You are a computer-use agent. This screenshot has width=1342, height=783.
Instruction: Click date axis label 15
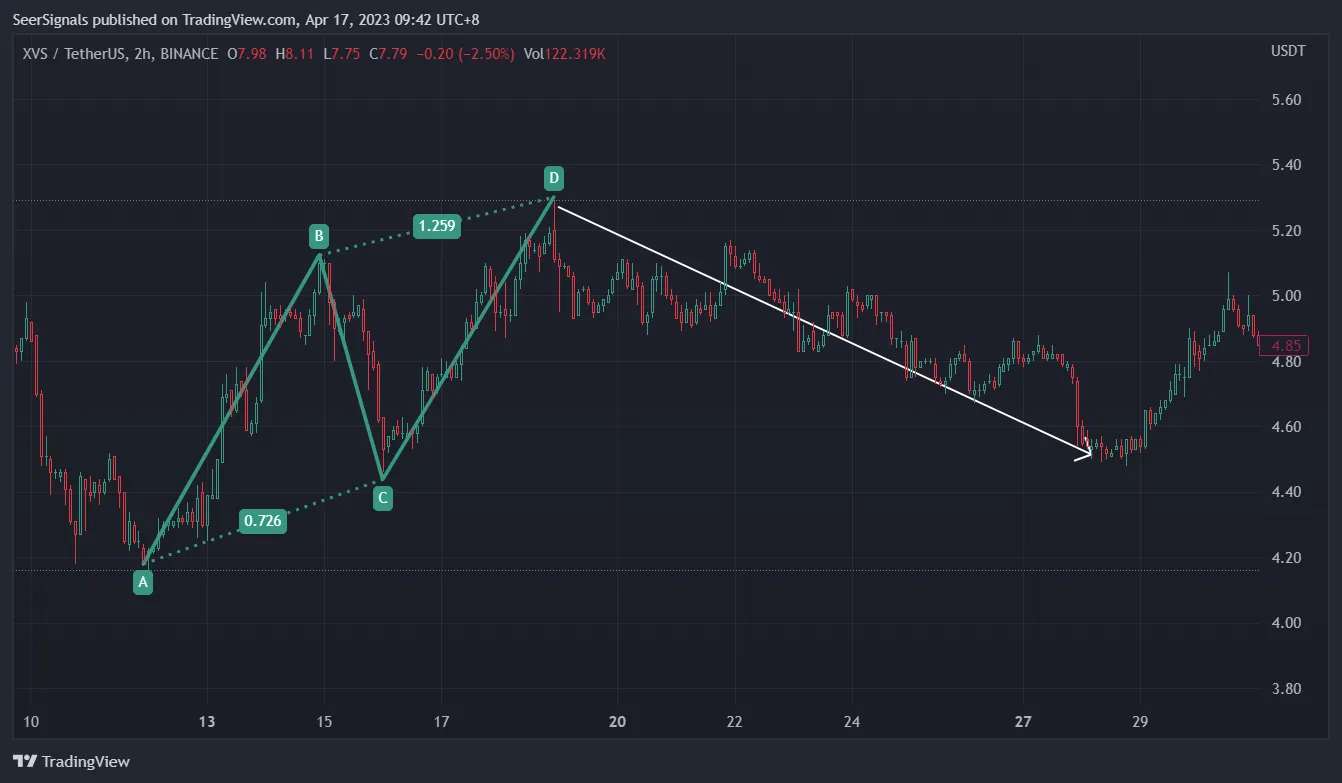pyautogui.click(x=324, y=722)
